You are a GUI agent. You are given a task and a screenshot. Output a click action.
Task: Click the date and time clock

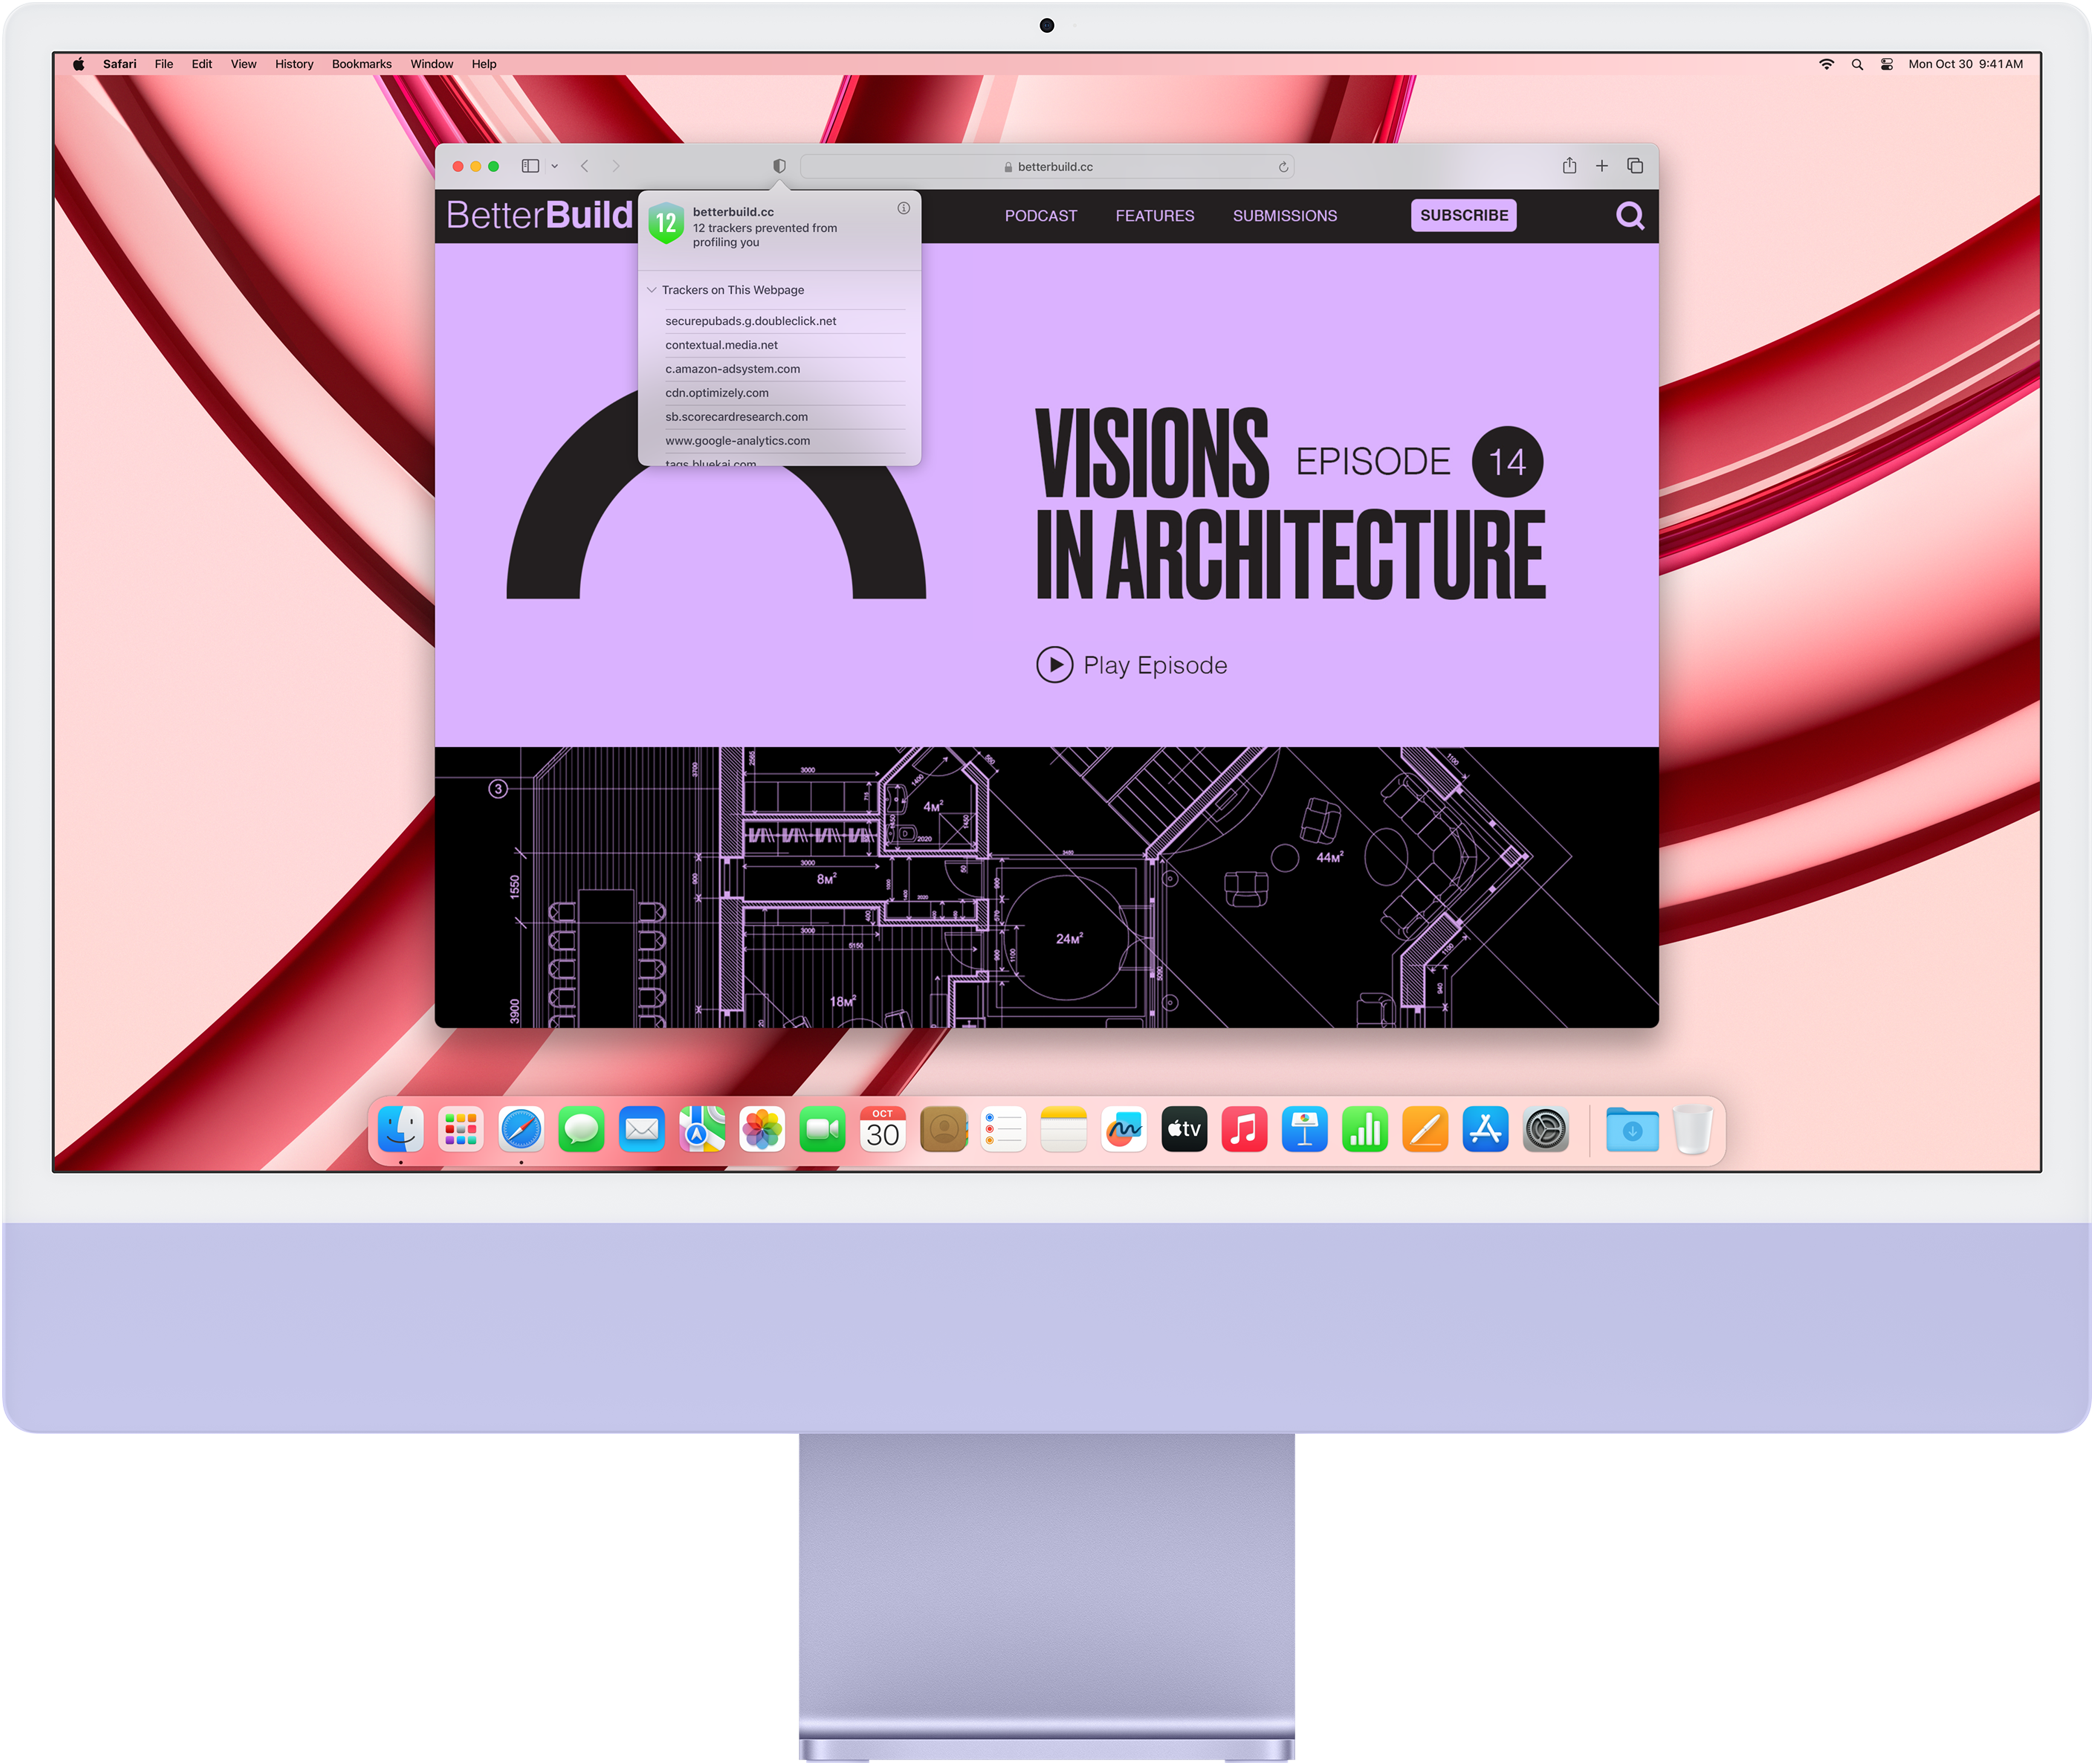[x=1965, y=64]
